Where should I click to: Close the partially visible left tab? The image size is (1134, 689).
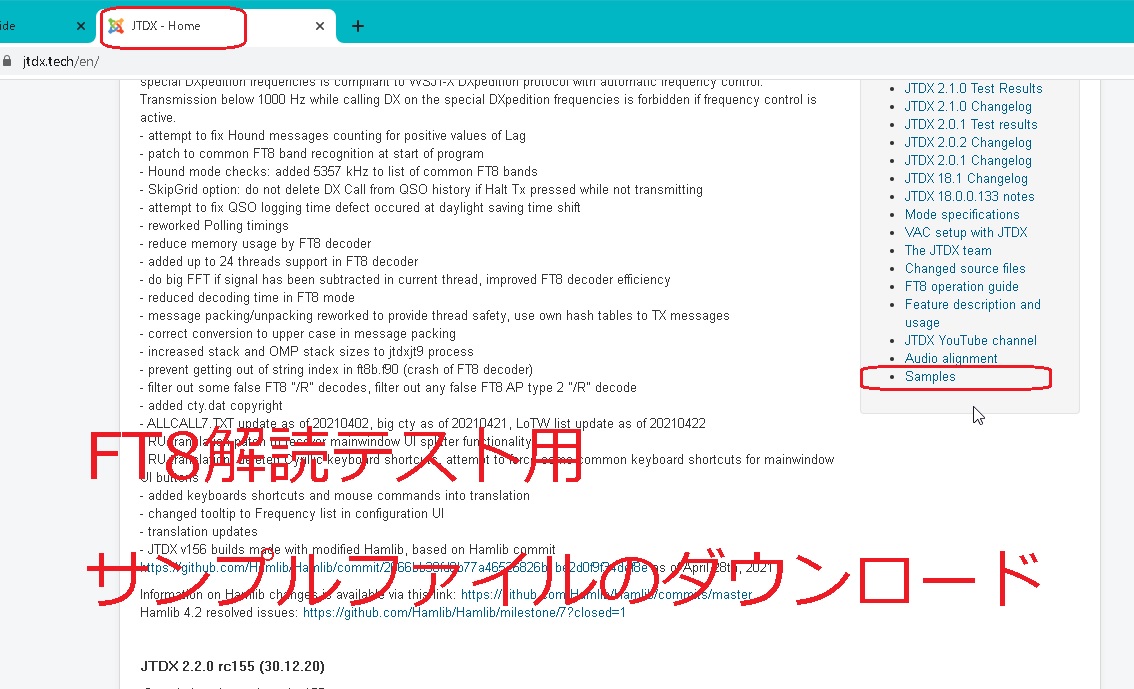pos(81,26)
